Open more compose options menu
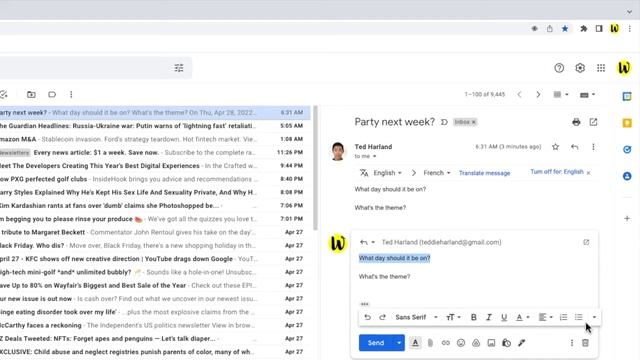Image resolution: width=640 pixels, height=360 pixels. pyautogui.click(x=571, y=343)
